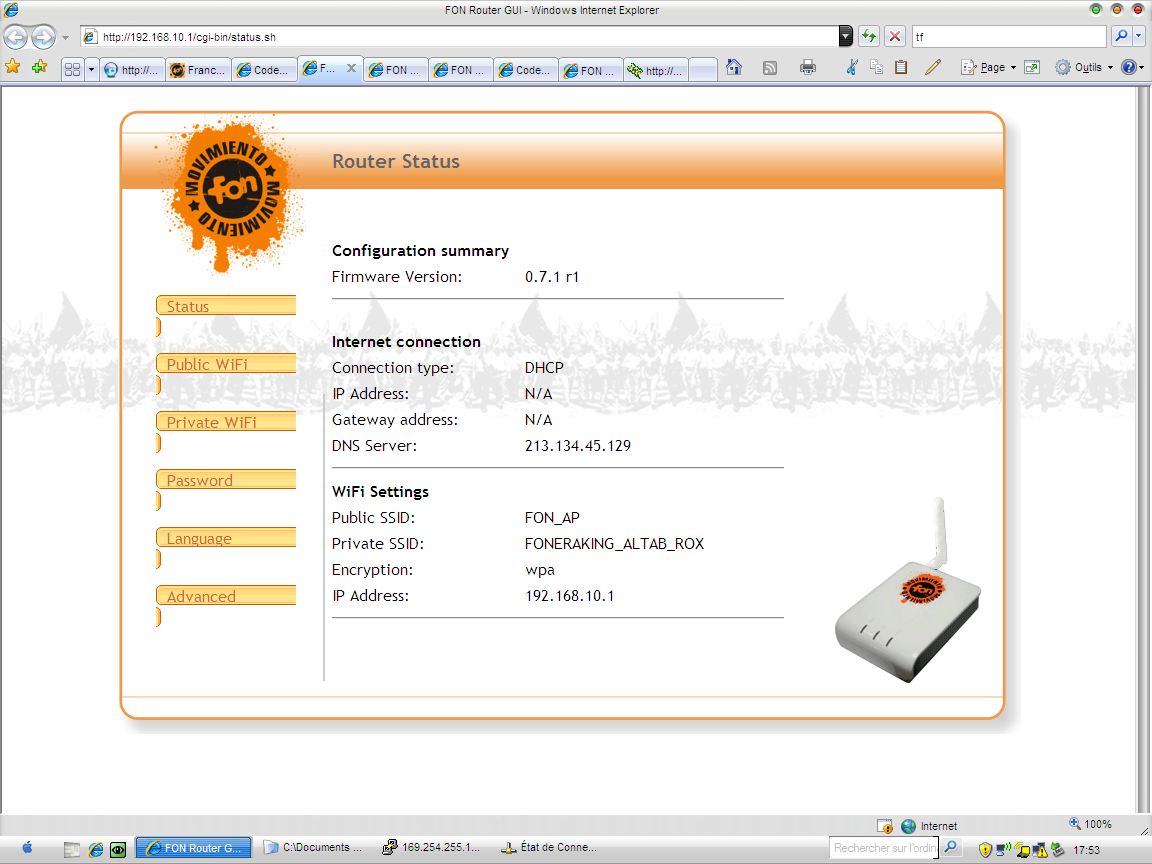Click the Internet security zone indicator

(929, 826)
